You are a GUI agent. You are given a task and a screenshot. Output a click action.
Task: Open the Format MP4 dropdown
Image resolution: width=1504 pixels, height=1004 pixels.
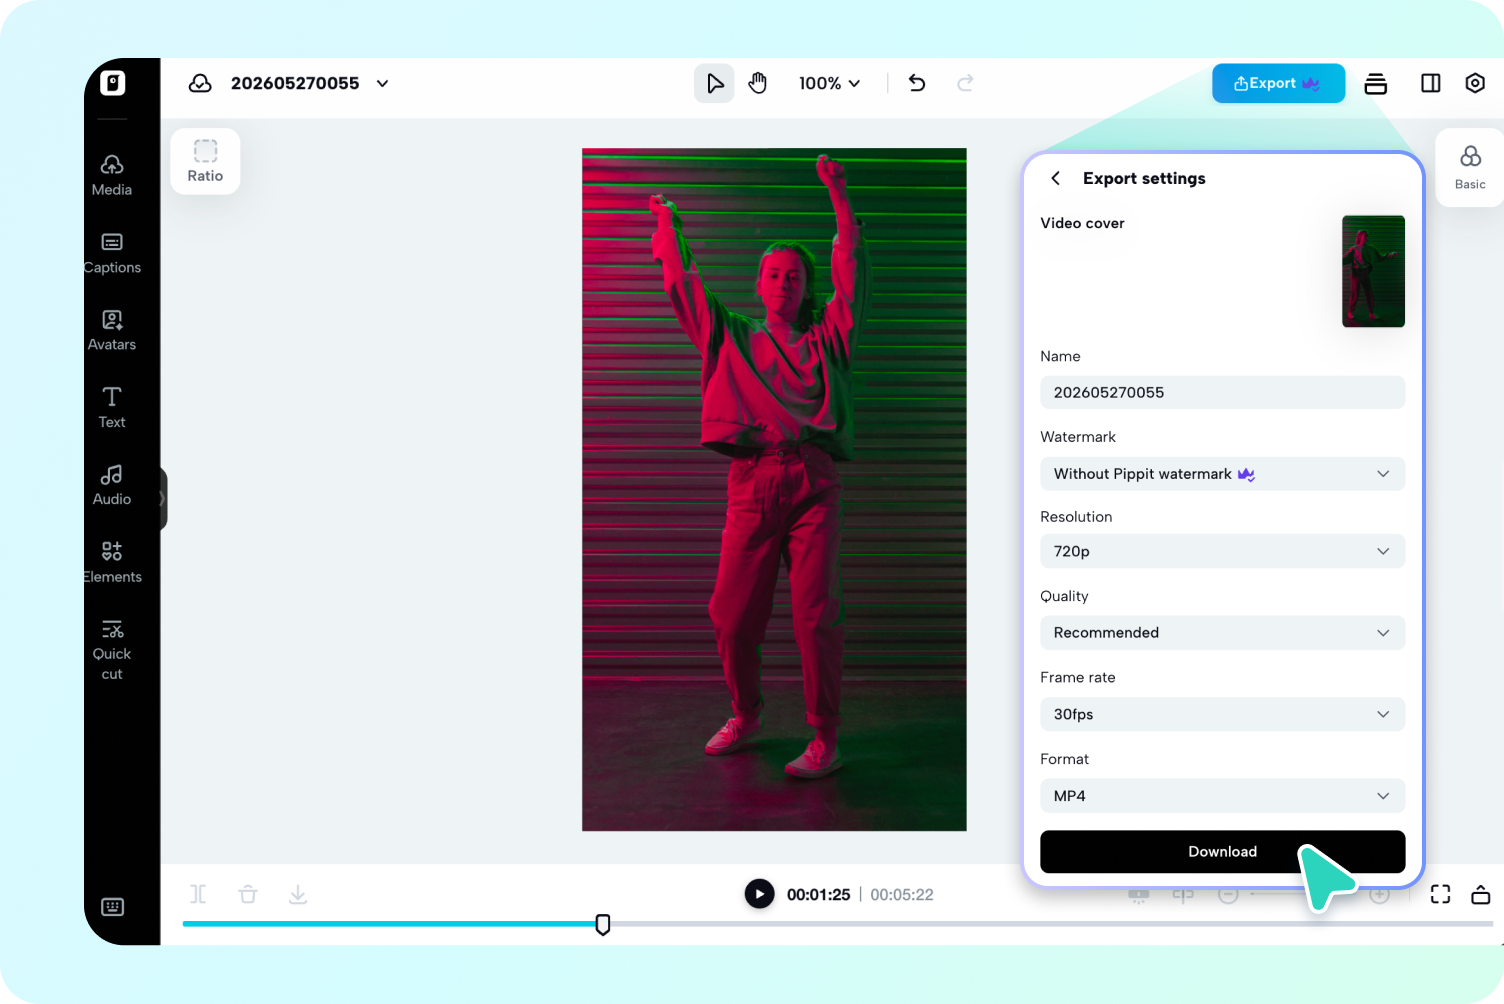(1222, 796)
